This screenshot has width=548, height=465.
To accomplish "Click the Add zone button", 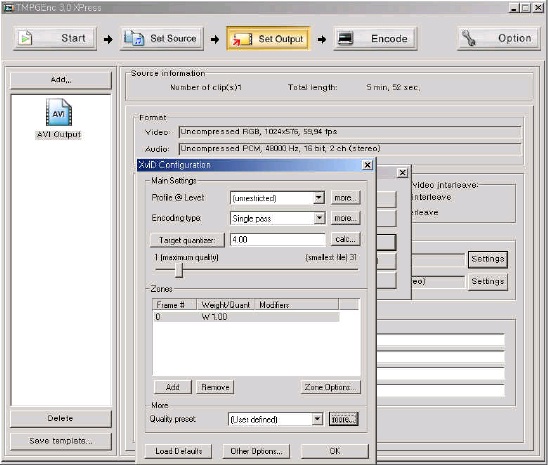I will [x=173, y=387].
